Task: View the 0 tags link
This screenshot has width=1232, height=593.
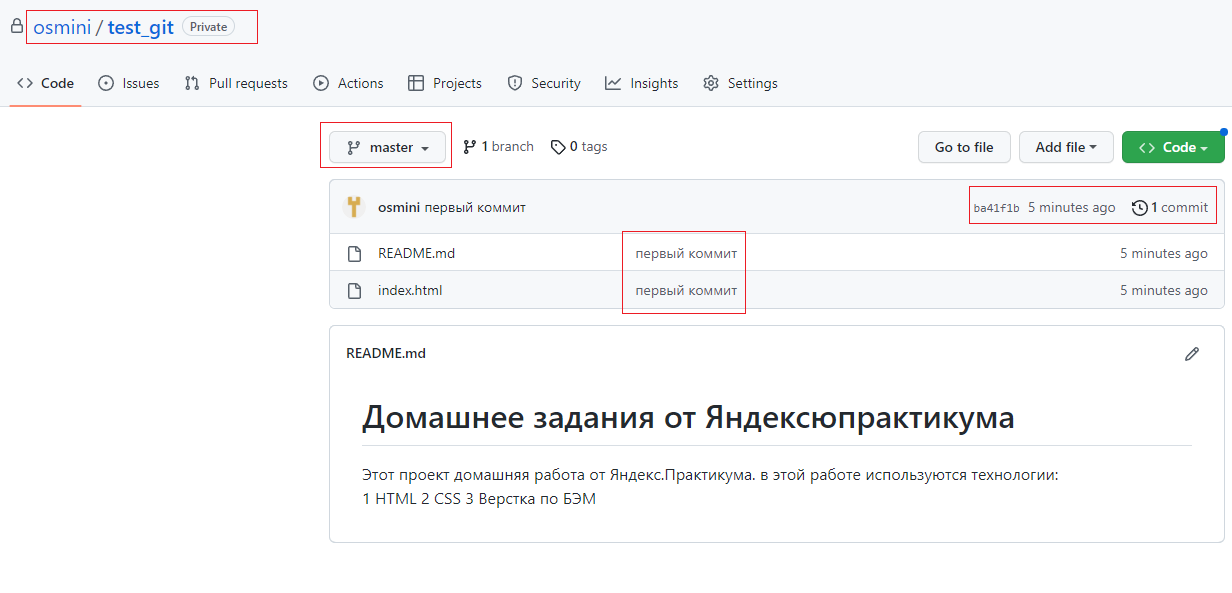Action: click(x=579, y=146)
